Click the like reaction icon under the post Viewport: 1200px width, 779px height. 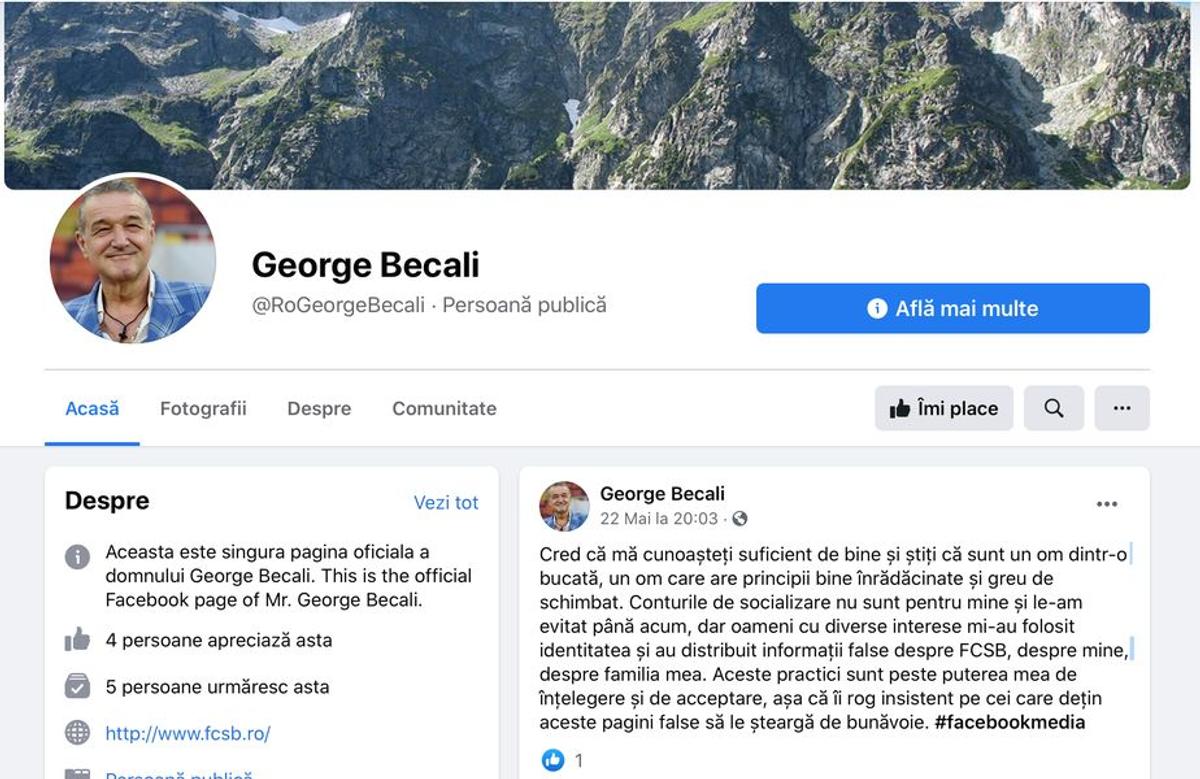pyautogui.click(x=553, y=760)
